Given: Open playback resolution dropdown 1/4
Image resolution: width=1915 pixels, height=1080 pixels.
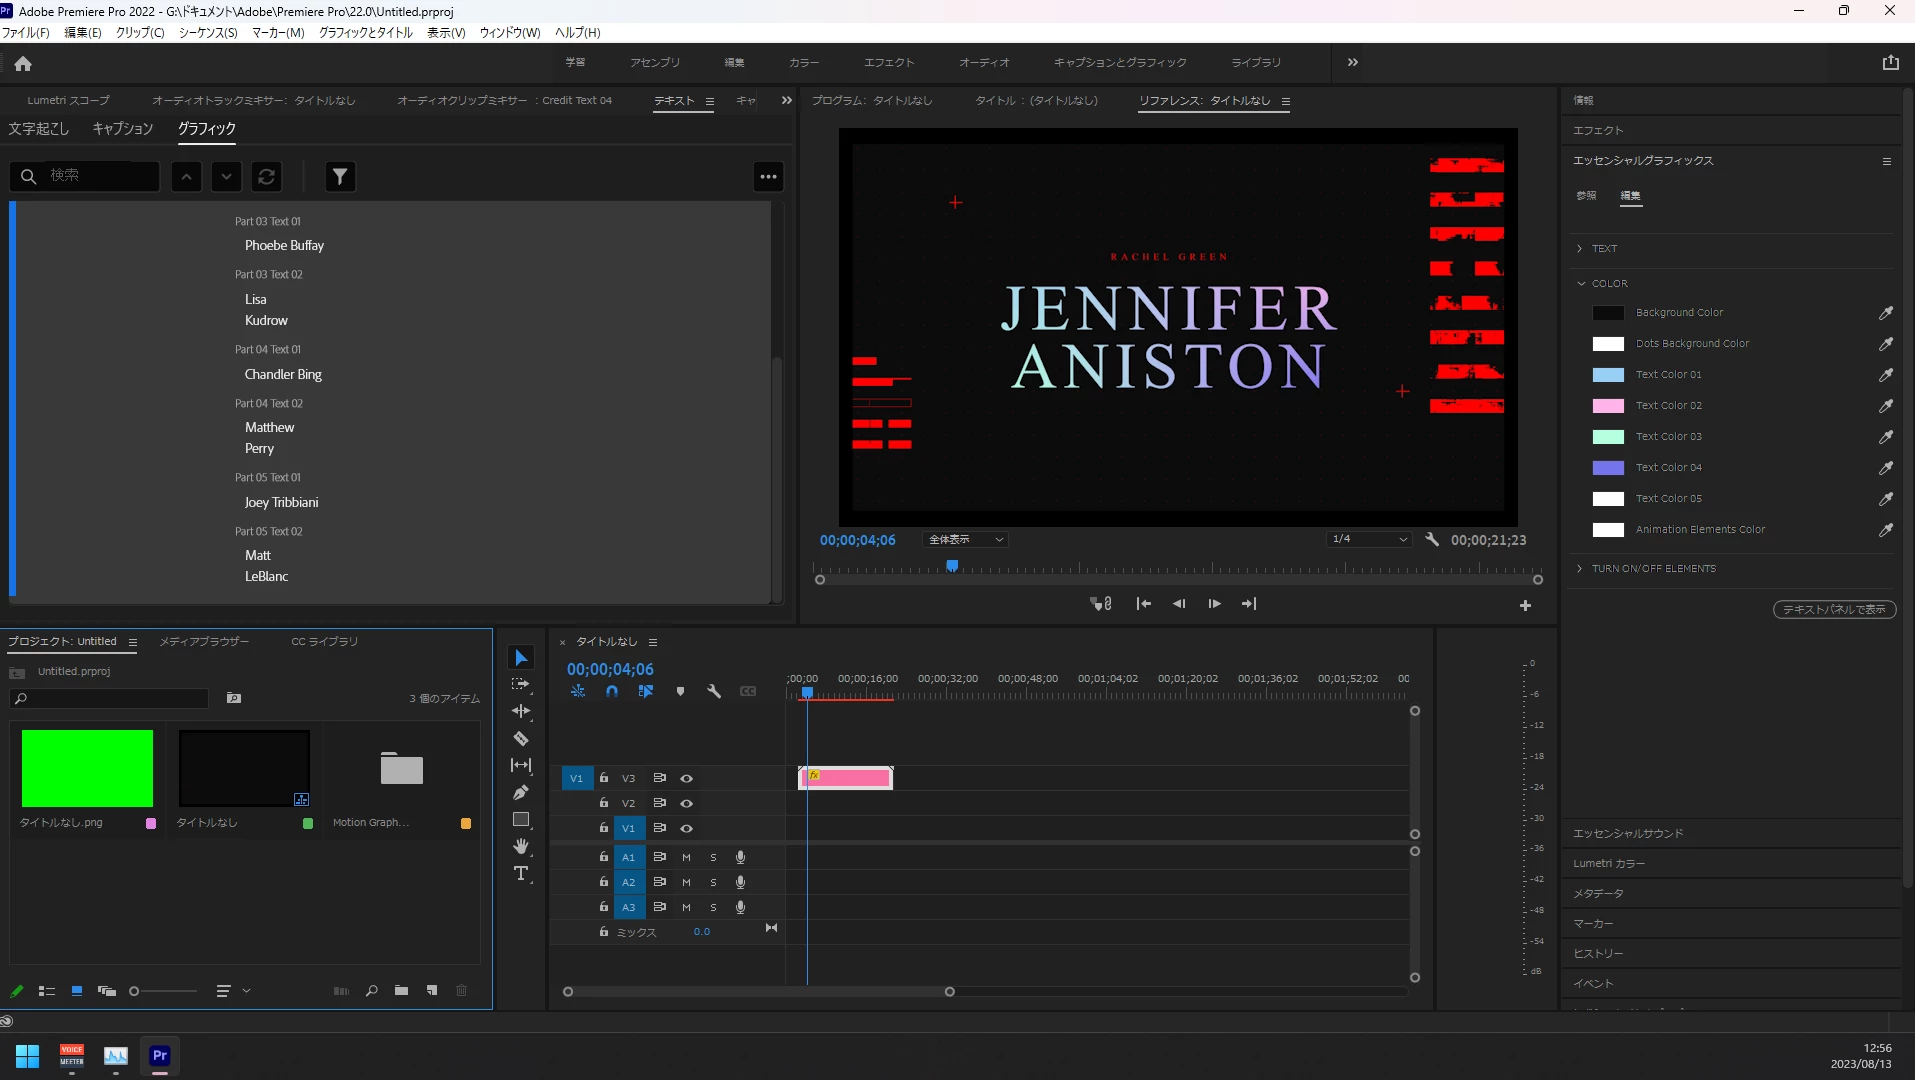Looking at the screenshot, I should (1369, 539).
